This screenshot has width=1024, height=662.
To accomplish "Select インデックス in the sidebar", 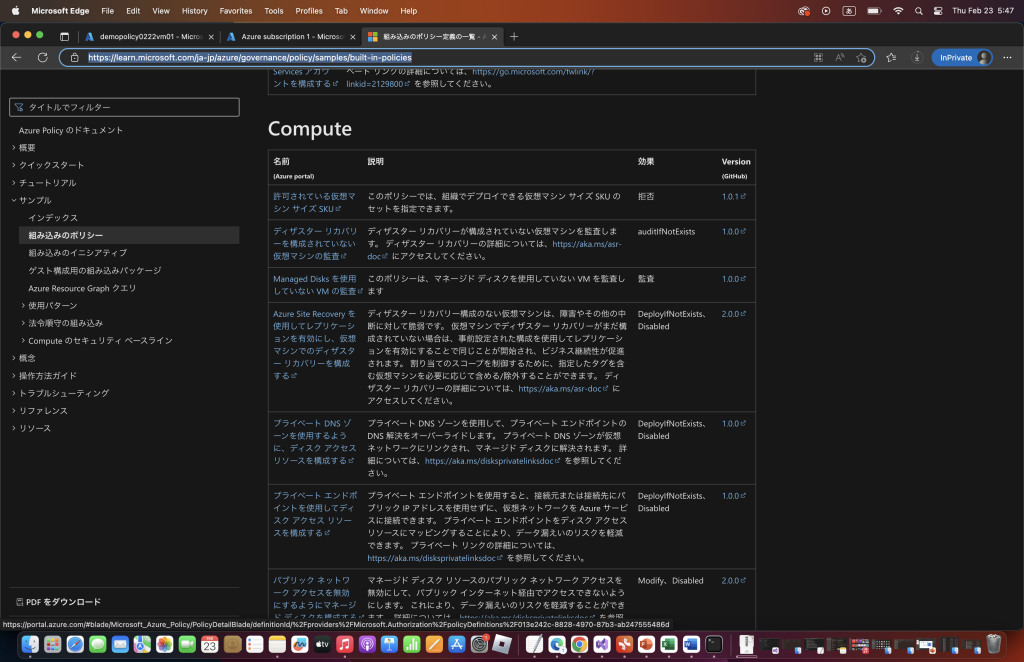I will click(x=53, y=217).
